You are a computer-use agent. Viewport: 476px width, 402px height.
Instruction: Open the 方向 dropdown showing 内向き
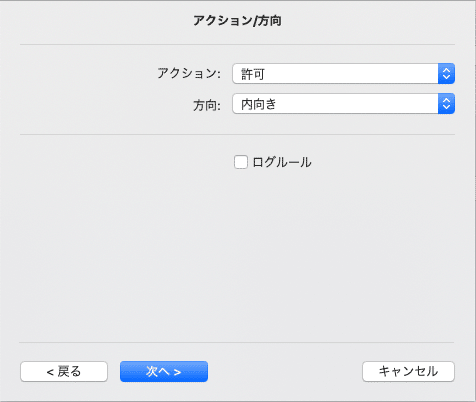pyautogui.click(x=343, y=104)
